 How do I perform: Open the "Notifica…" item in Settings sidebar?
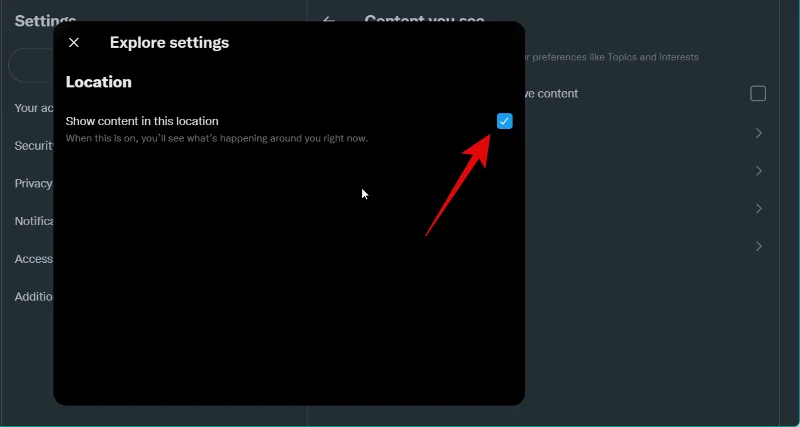(34, 221)
